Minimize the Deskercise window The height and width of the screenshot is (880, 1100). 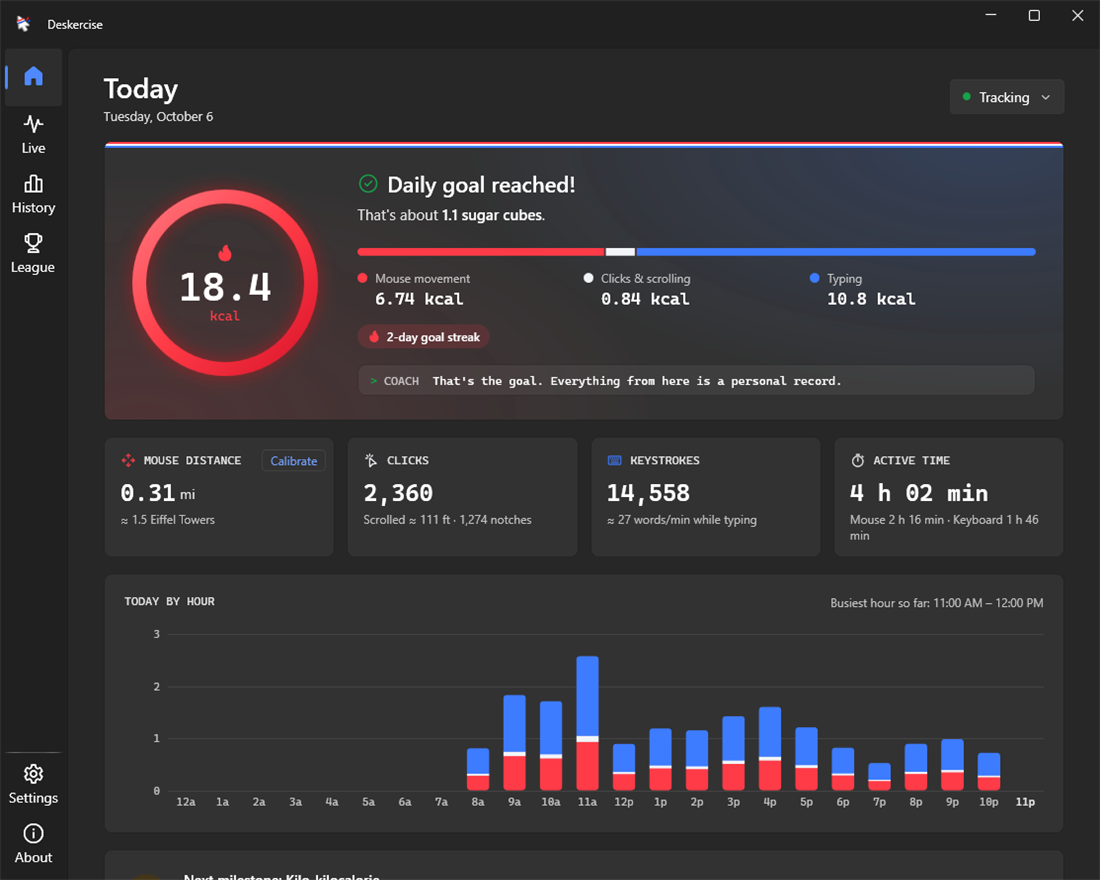point(991,15)
